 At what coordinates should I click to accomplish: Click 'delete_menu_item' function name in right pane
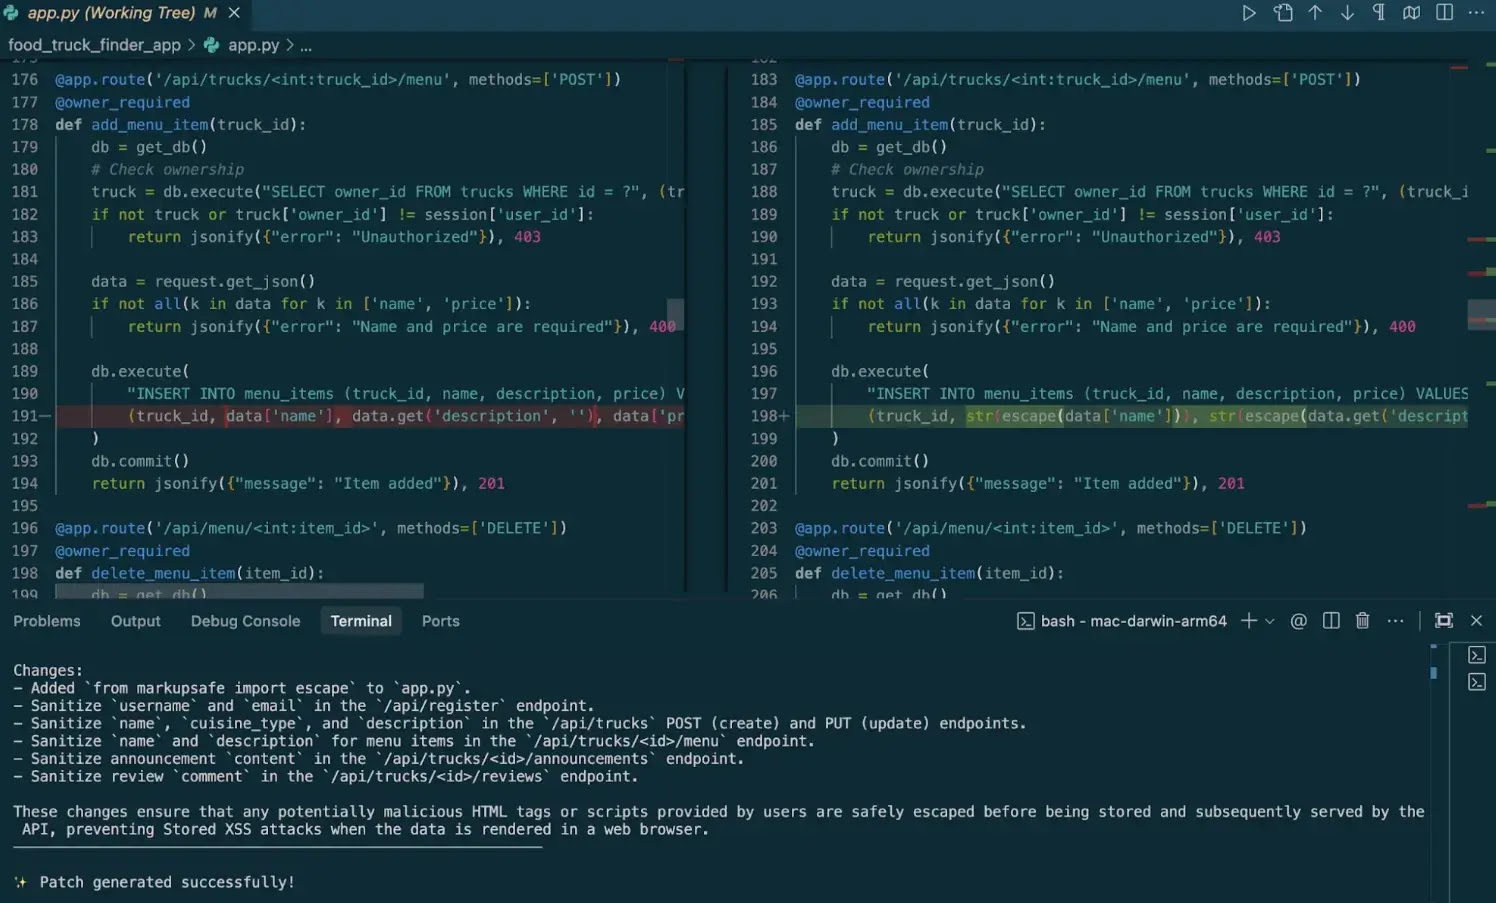(903, 573)
